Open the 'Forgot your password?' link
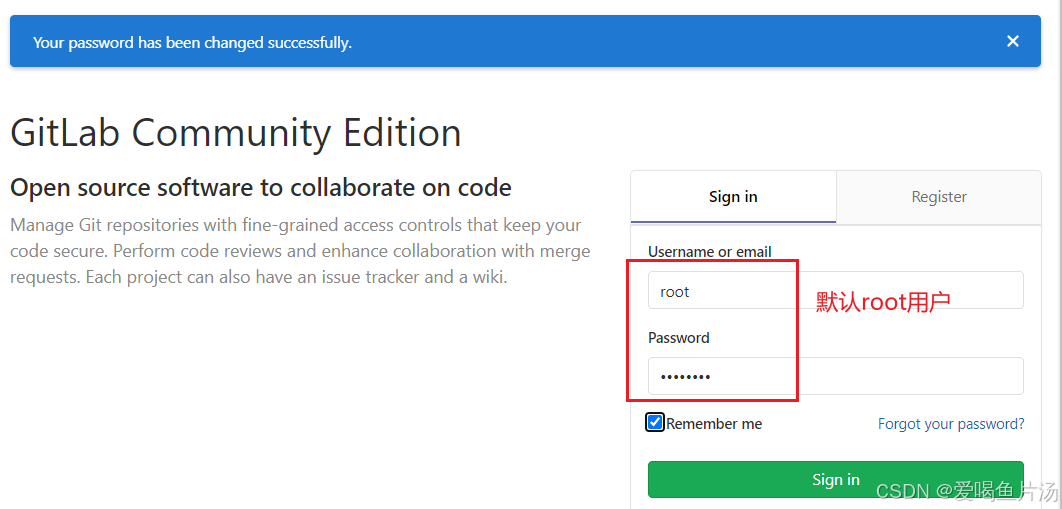This screenshot has width=1062, height=509. point(951,424)
